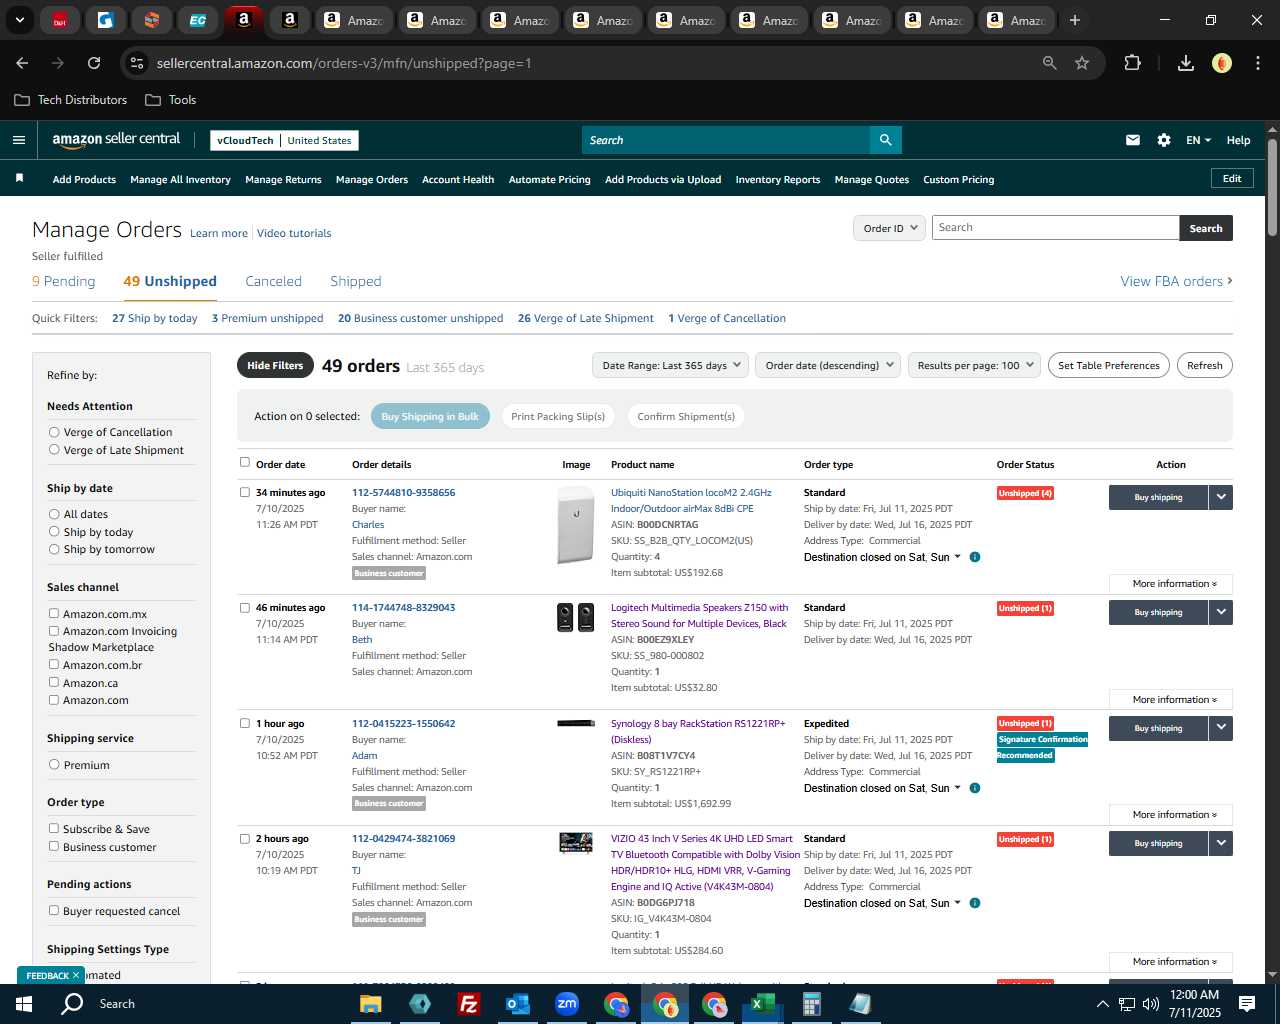The image size is (1280, 1024).
Task: Click the order search input field
Action: click(1055, 228)
